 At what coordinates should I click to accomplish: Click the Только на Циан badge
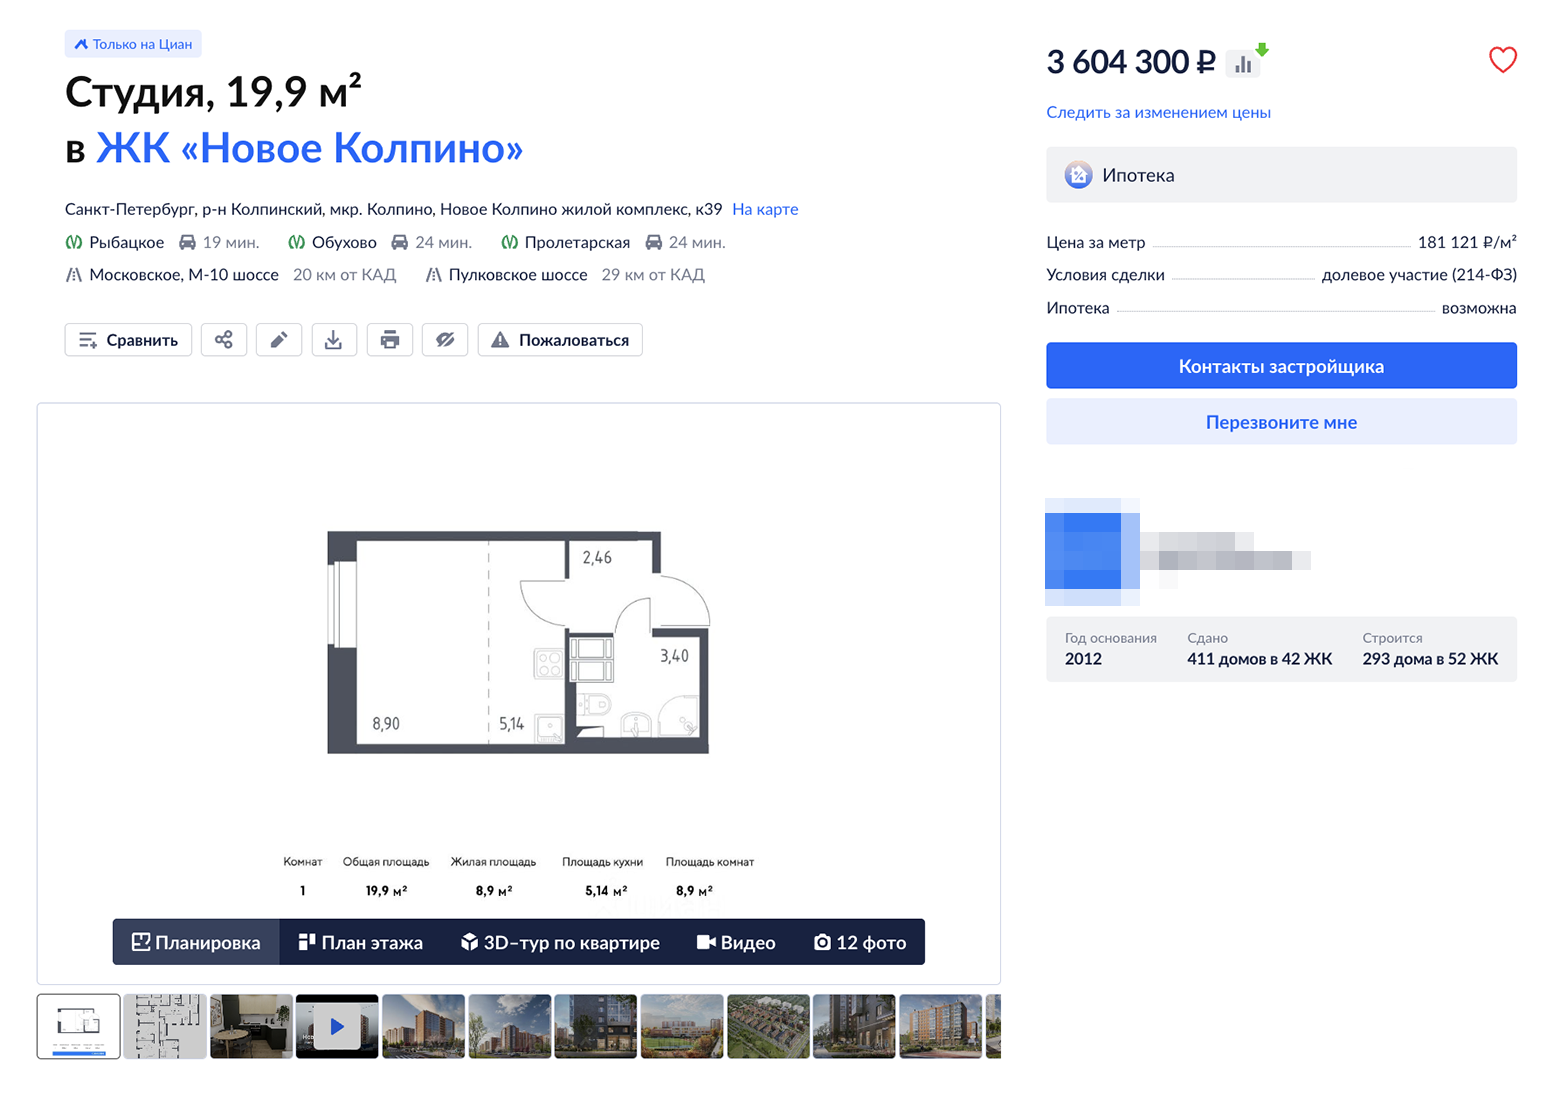pyautogui.click(x=133, y=44)
